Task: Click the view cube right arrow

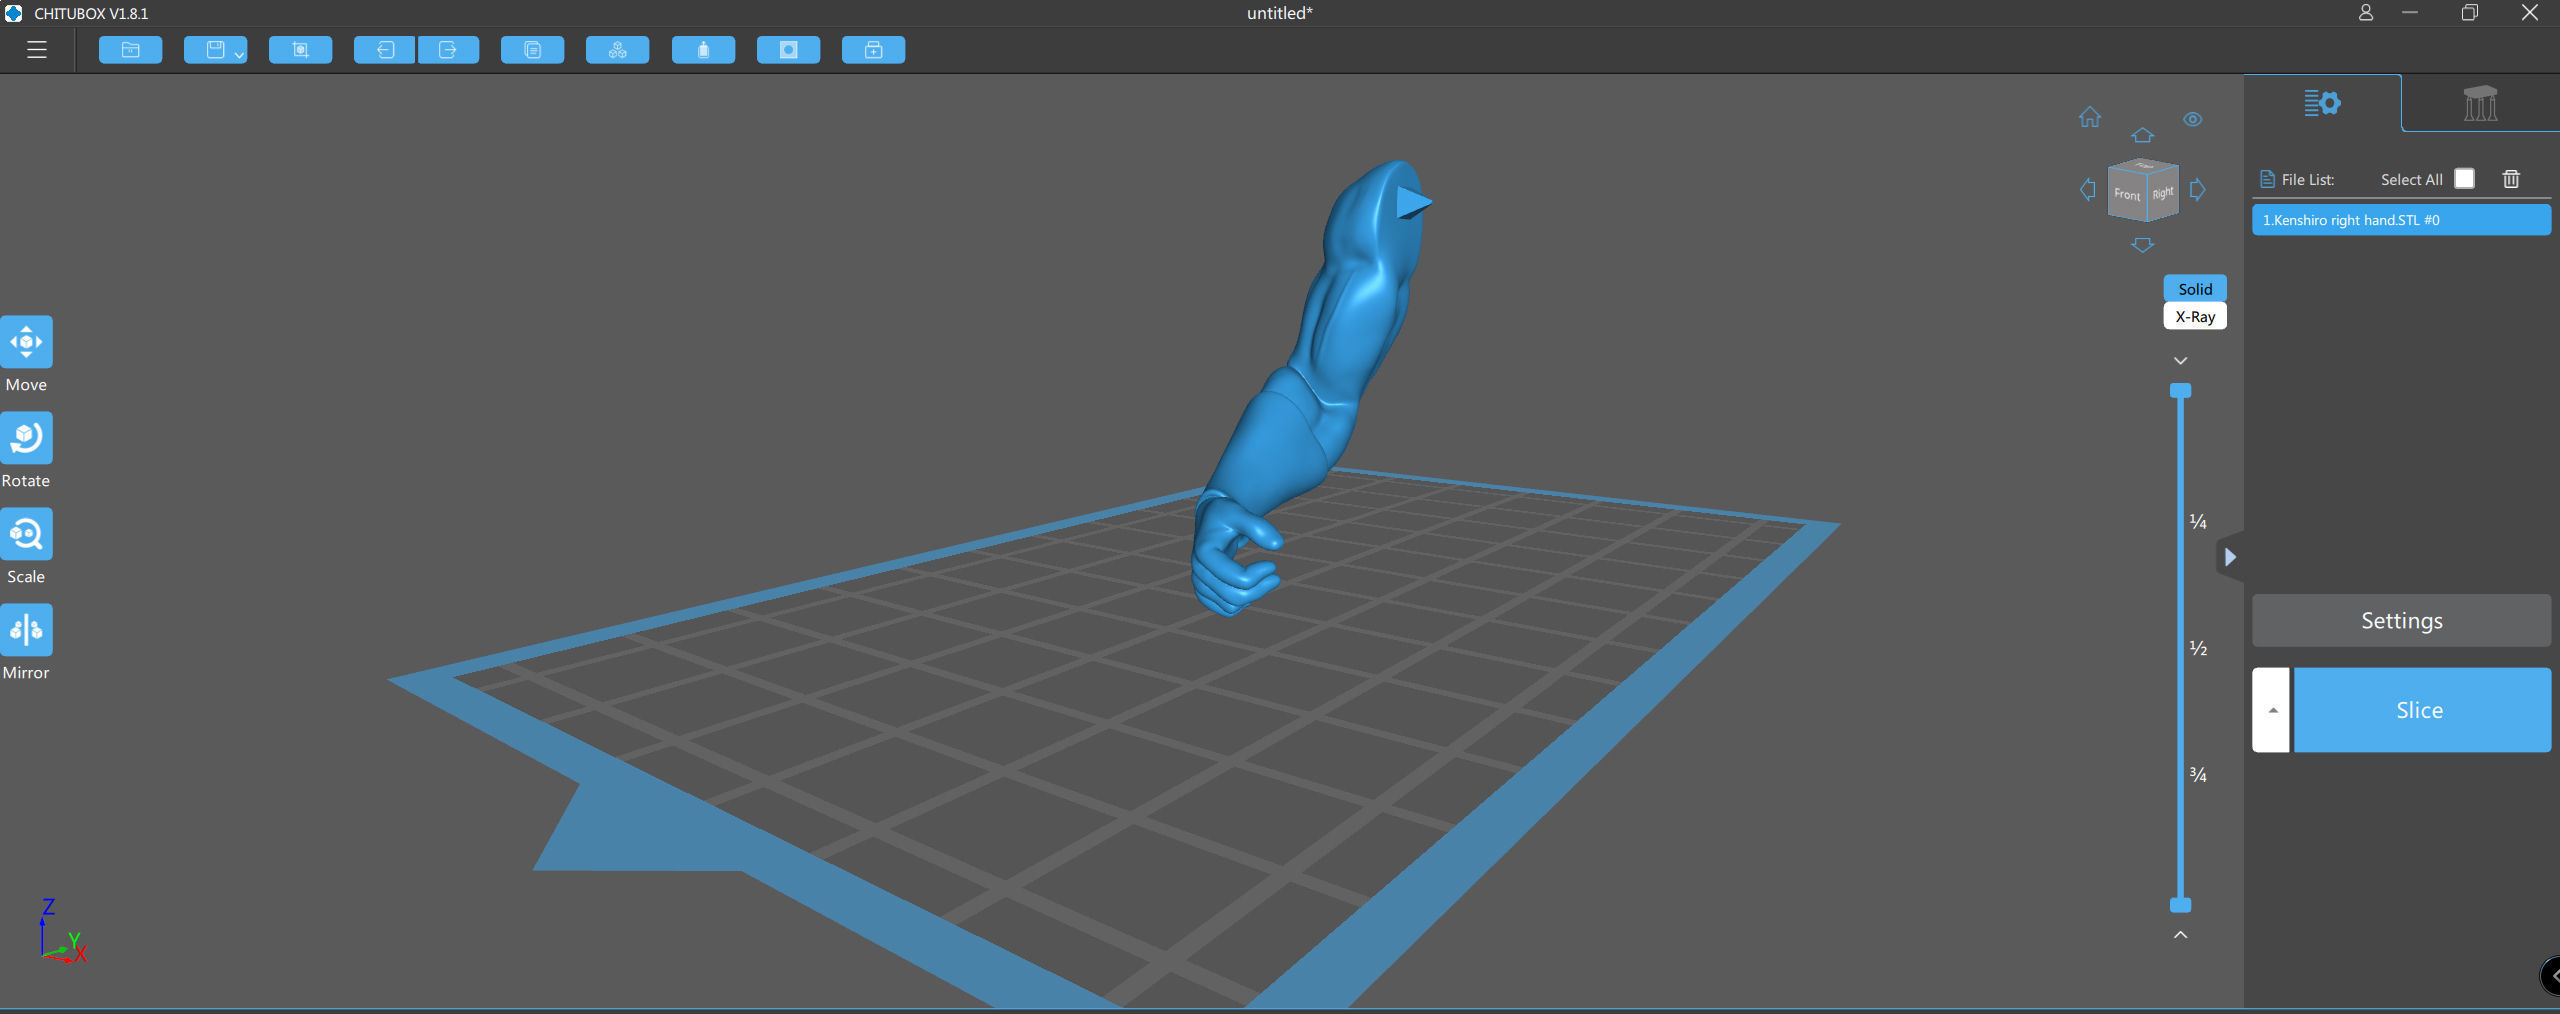Action: (x=2197, y=189)
